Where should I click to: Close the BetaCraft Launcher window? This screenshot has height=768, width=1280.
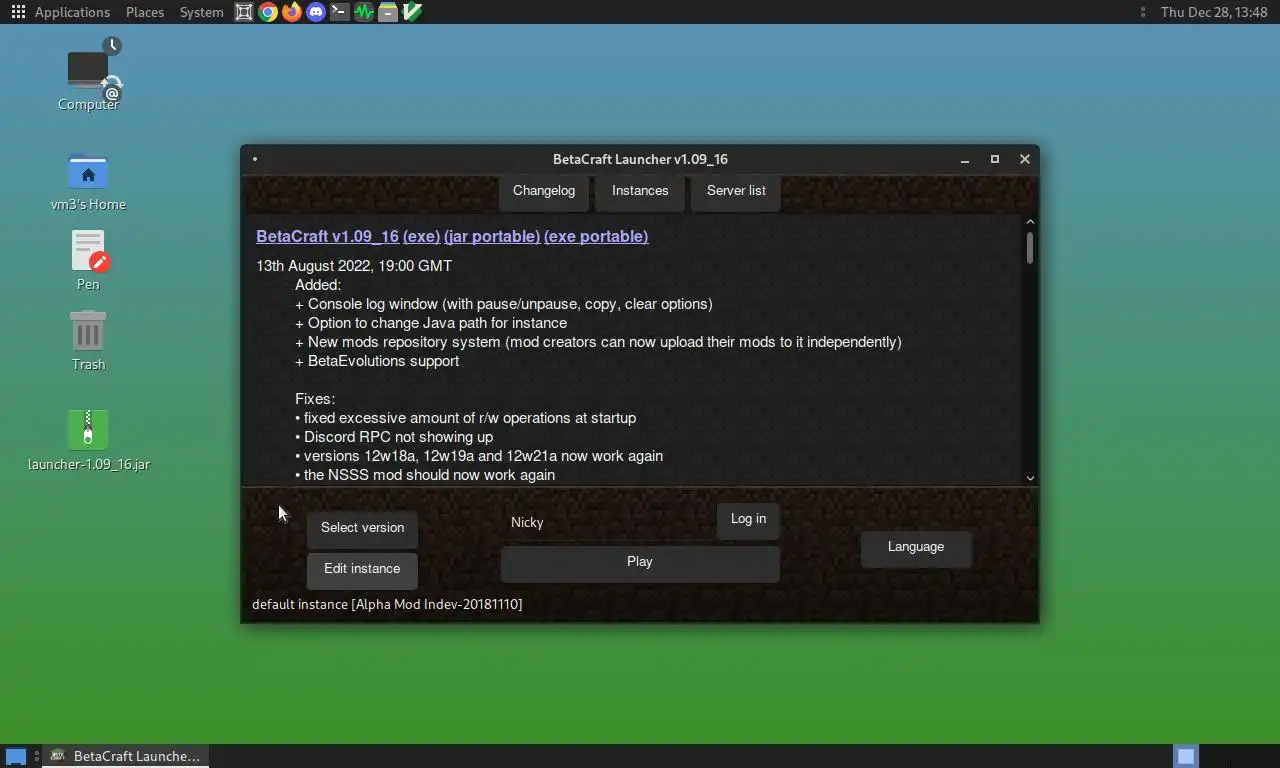tap(1025, 159)
